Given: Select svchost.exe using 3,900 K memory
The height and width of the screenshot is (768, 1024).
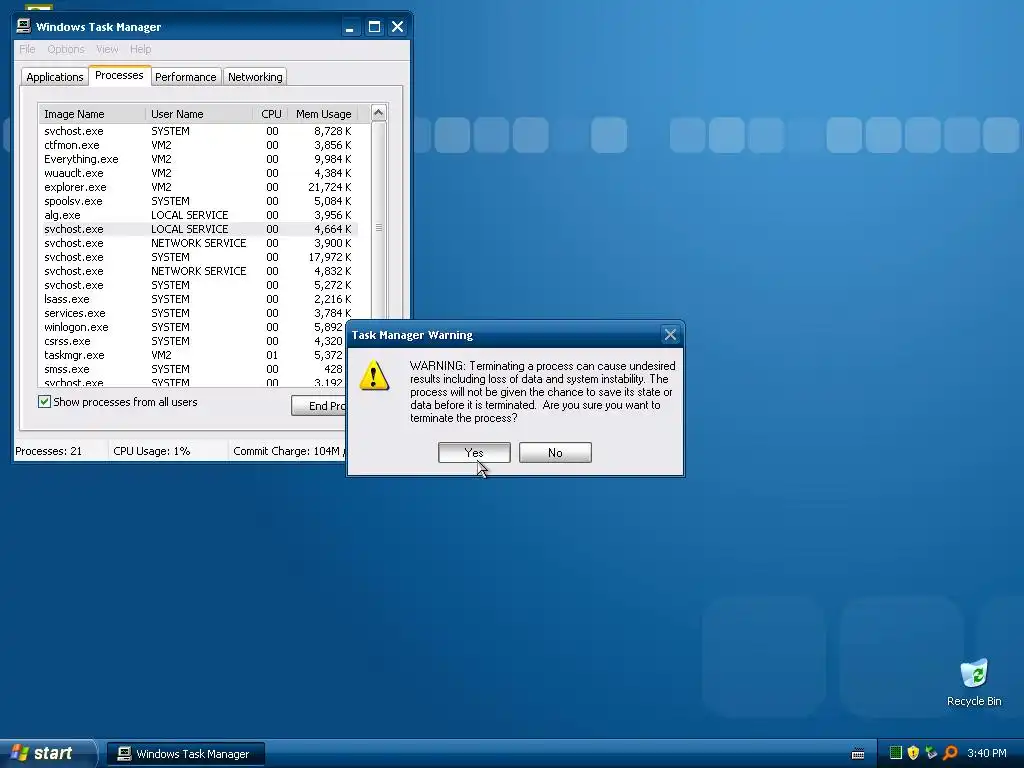Looking at the screenshot, I should pyautogui.click(x=198, y=243).
